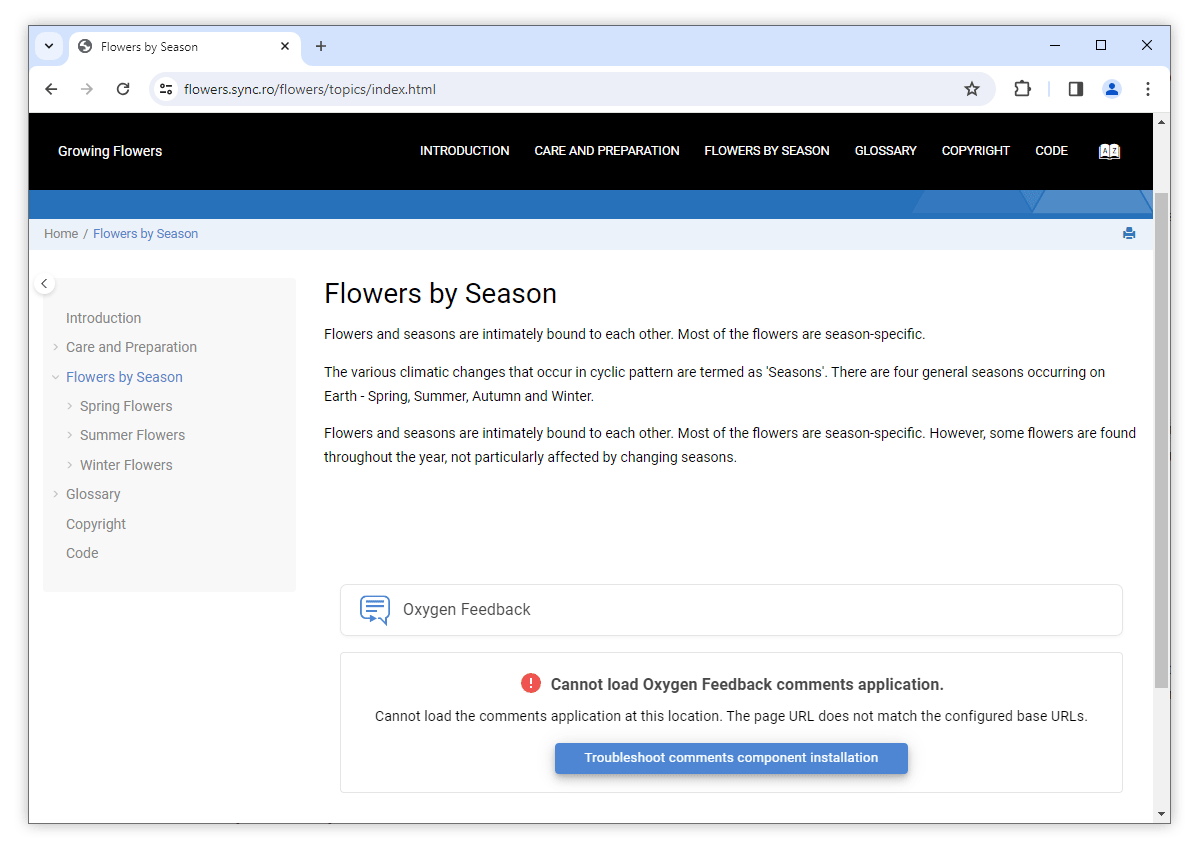This screenshot has height=850, width=1200.
Task: Open CODE in top menu
Action: [1051, 151]
